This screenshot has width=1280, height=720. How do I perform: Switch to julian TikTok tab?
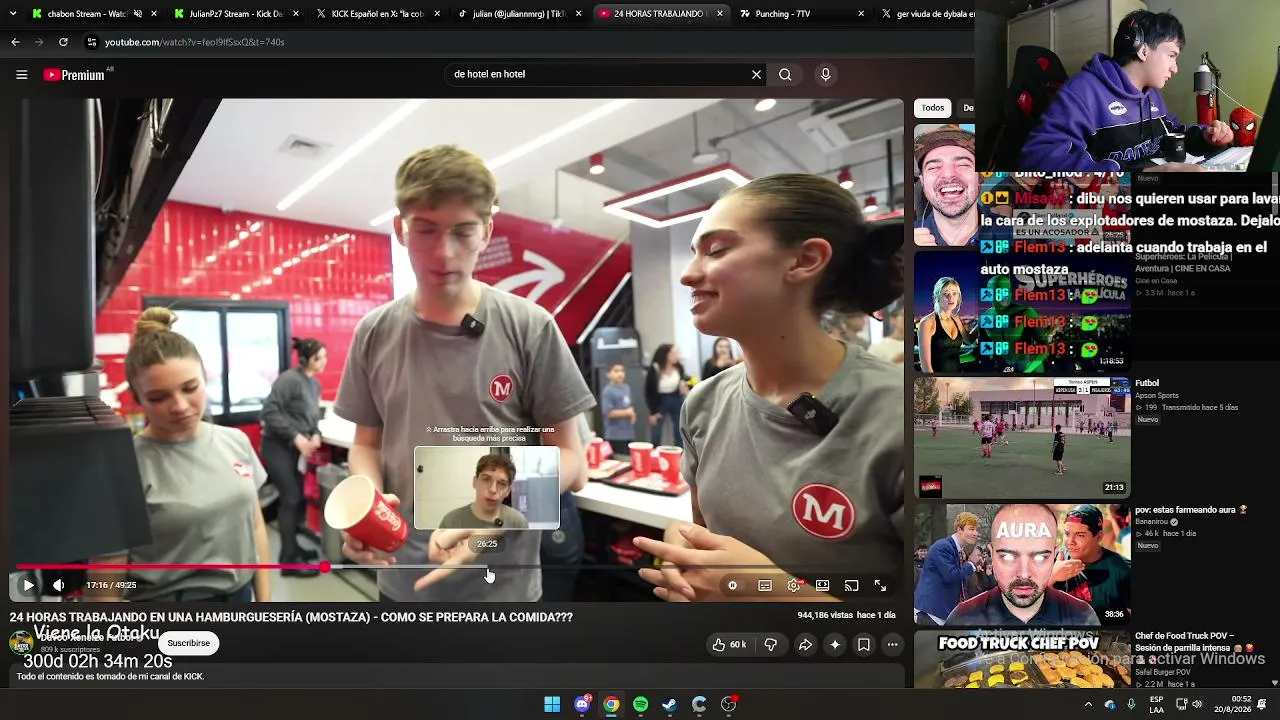(520, 14)
